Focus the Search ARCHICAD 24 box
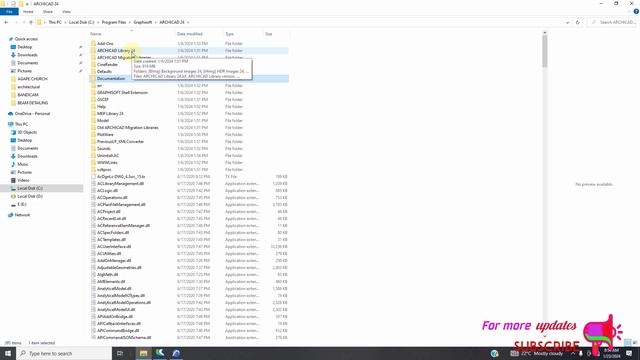This screenshot has width=640, height=360. click(613, 22)
